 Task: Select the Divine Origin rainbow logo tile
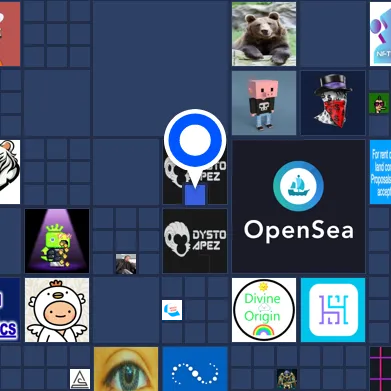click(264, 310)
